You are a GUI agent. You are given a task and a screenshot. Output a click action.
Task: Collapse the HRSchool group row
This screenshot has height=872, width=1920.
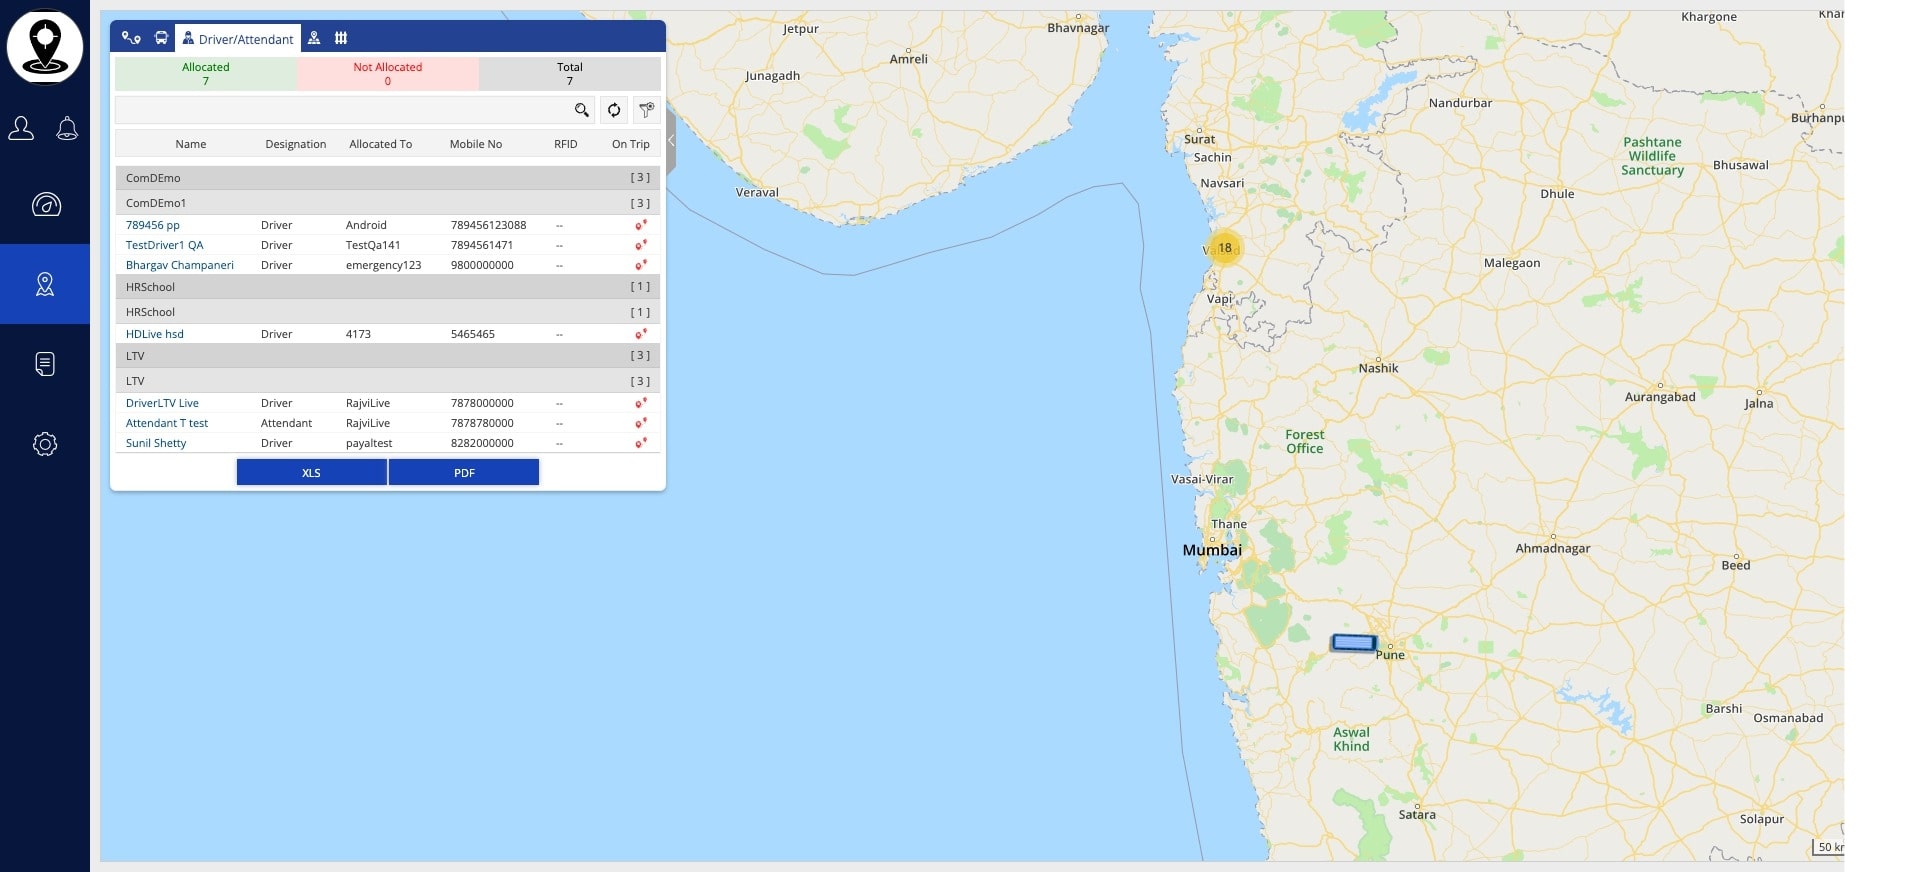[387, 287]
